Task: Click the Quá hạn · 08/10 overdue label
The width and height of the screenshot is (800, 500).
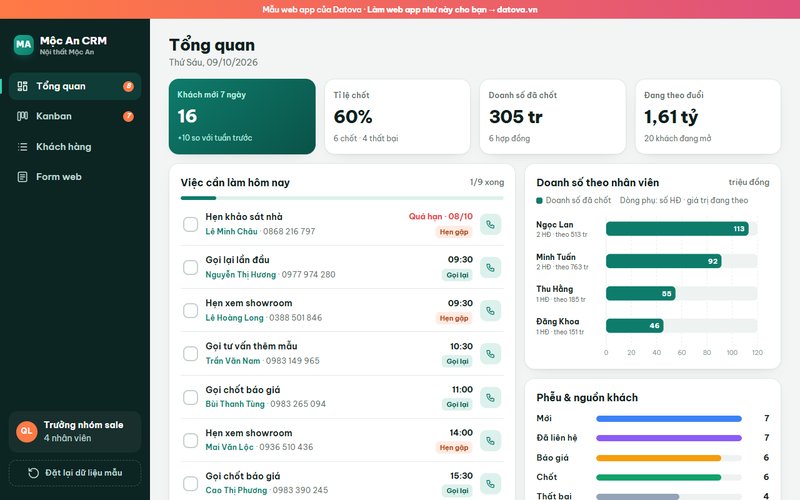Action: (440, 216)
